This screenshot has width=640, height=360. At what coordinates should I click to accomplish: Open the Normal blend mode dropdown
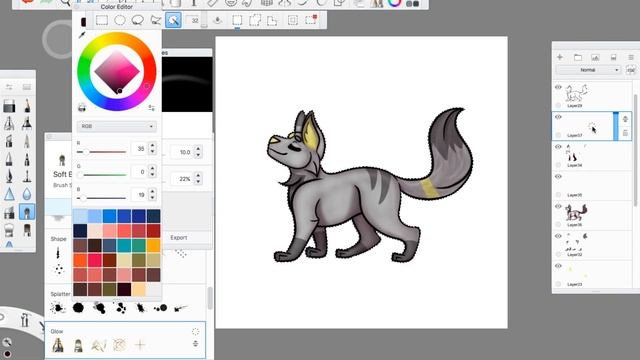[588, 70]
